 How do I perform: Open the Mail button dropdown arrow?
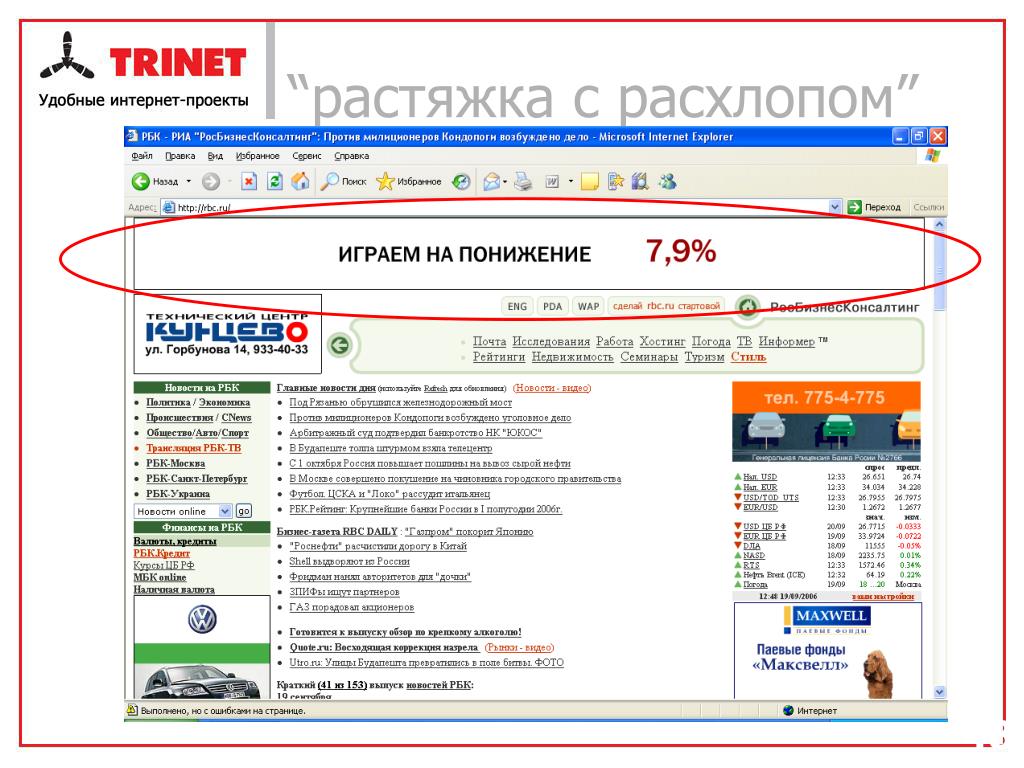point(505,182)
